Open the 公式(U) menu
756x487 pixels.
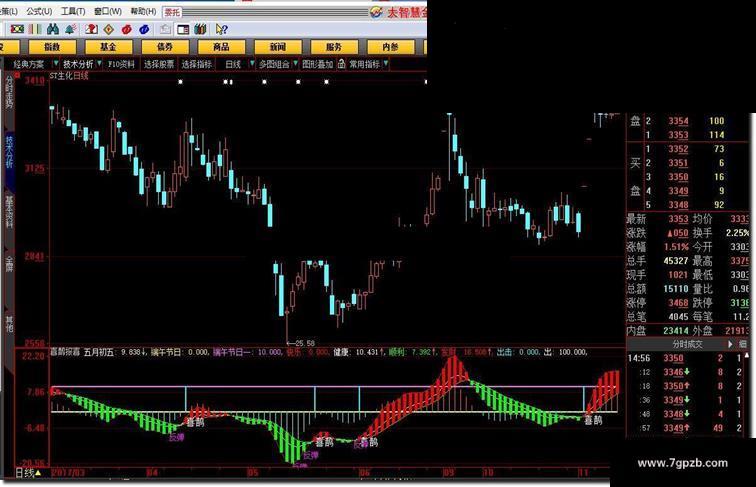coord(39,11)
